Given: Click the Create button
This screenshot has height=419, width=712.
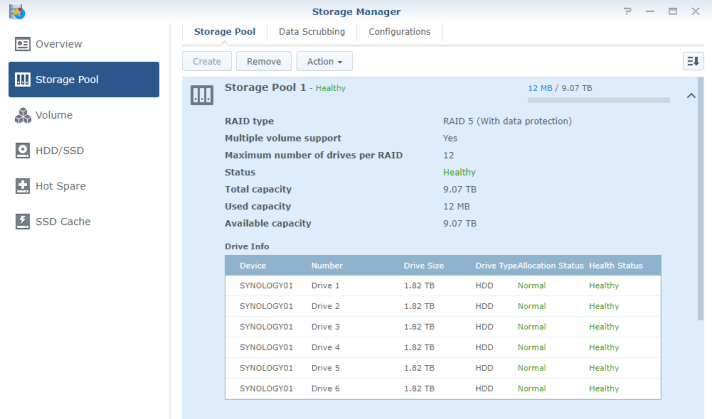Looking at the screenshot, I should tap(207, 61).
